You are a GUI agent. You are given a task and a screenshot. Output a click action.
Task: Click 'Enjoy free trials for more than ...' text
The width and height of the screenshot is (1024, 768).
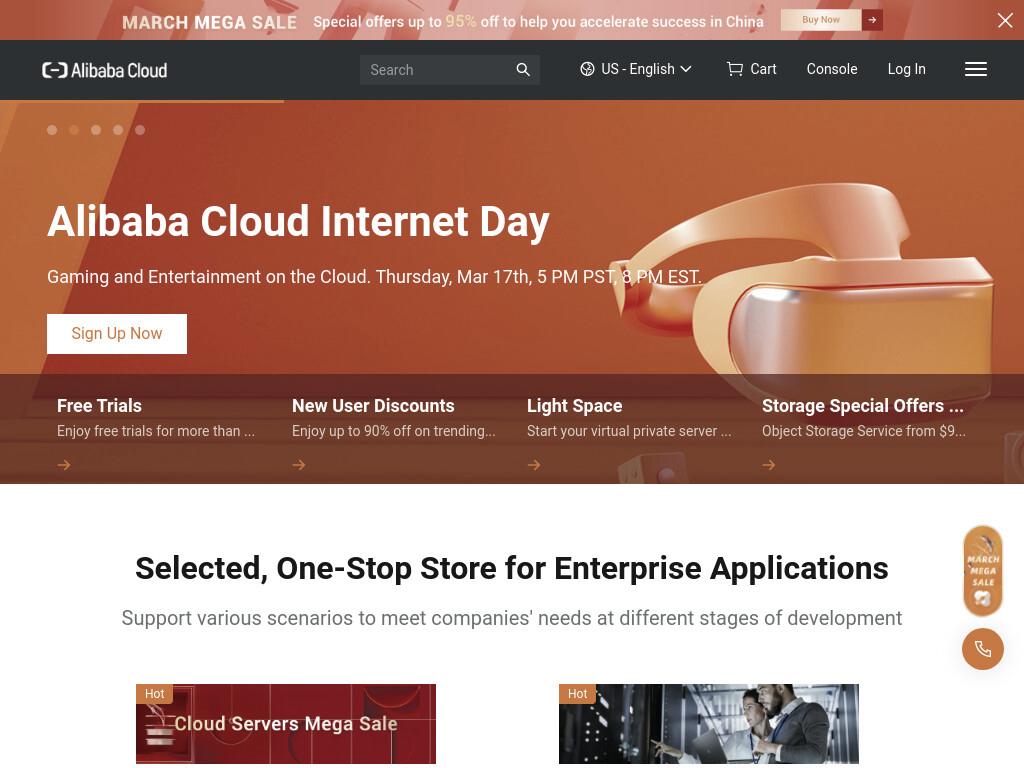155,431
